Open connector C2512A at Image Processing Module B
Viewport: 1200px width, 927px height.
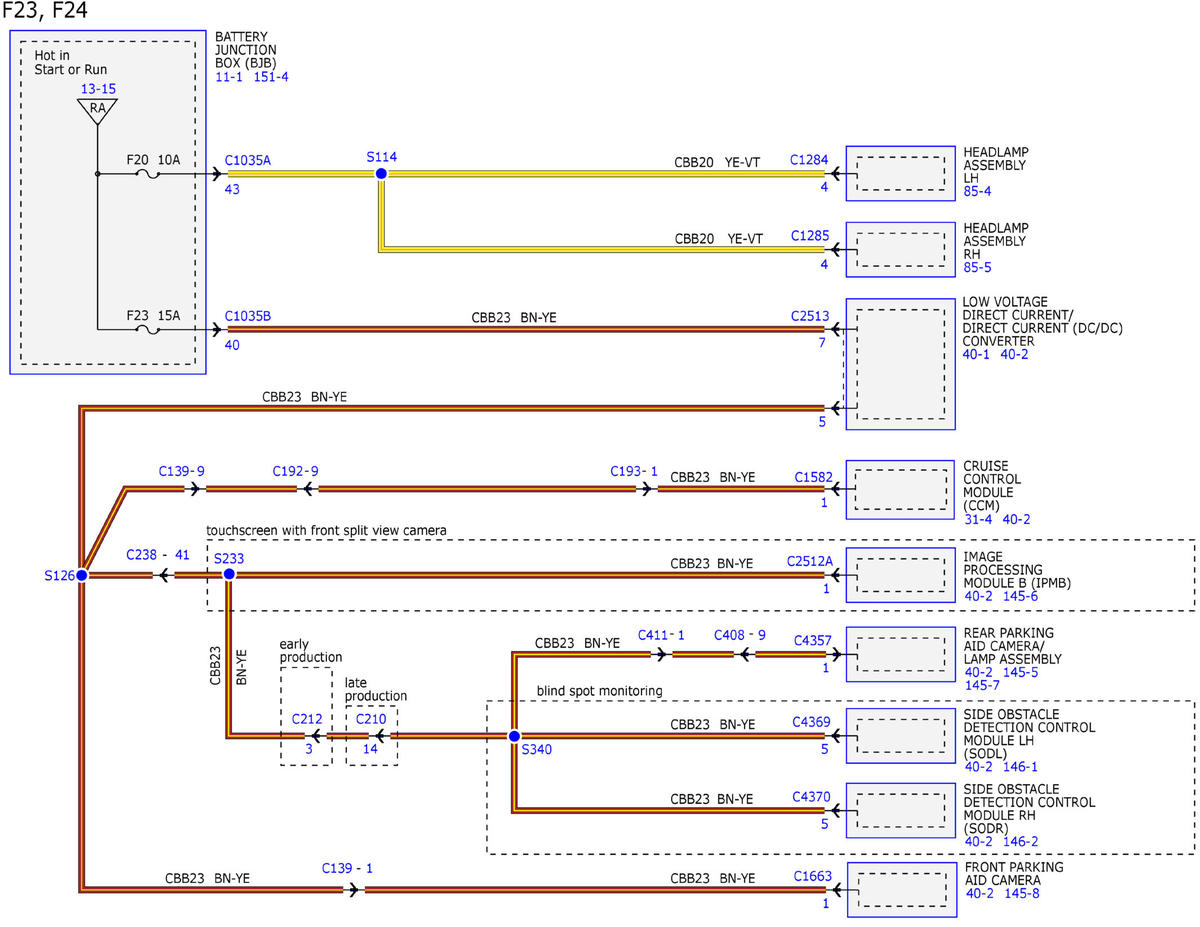[809, 561]
